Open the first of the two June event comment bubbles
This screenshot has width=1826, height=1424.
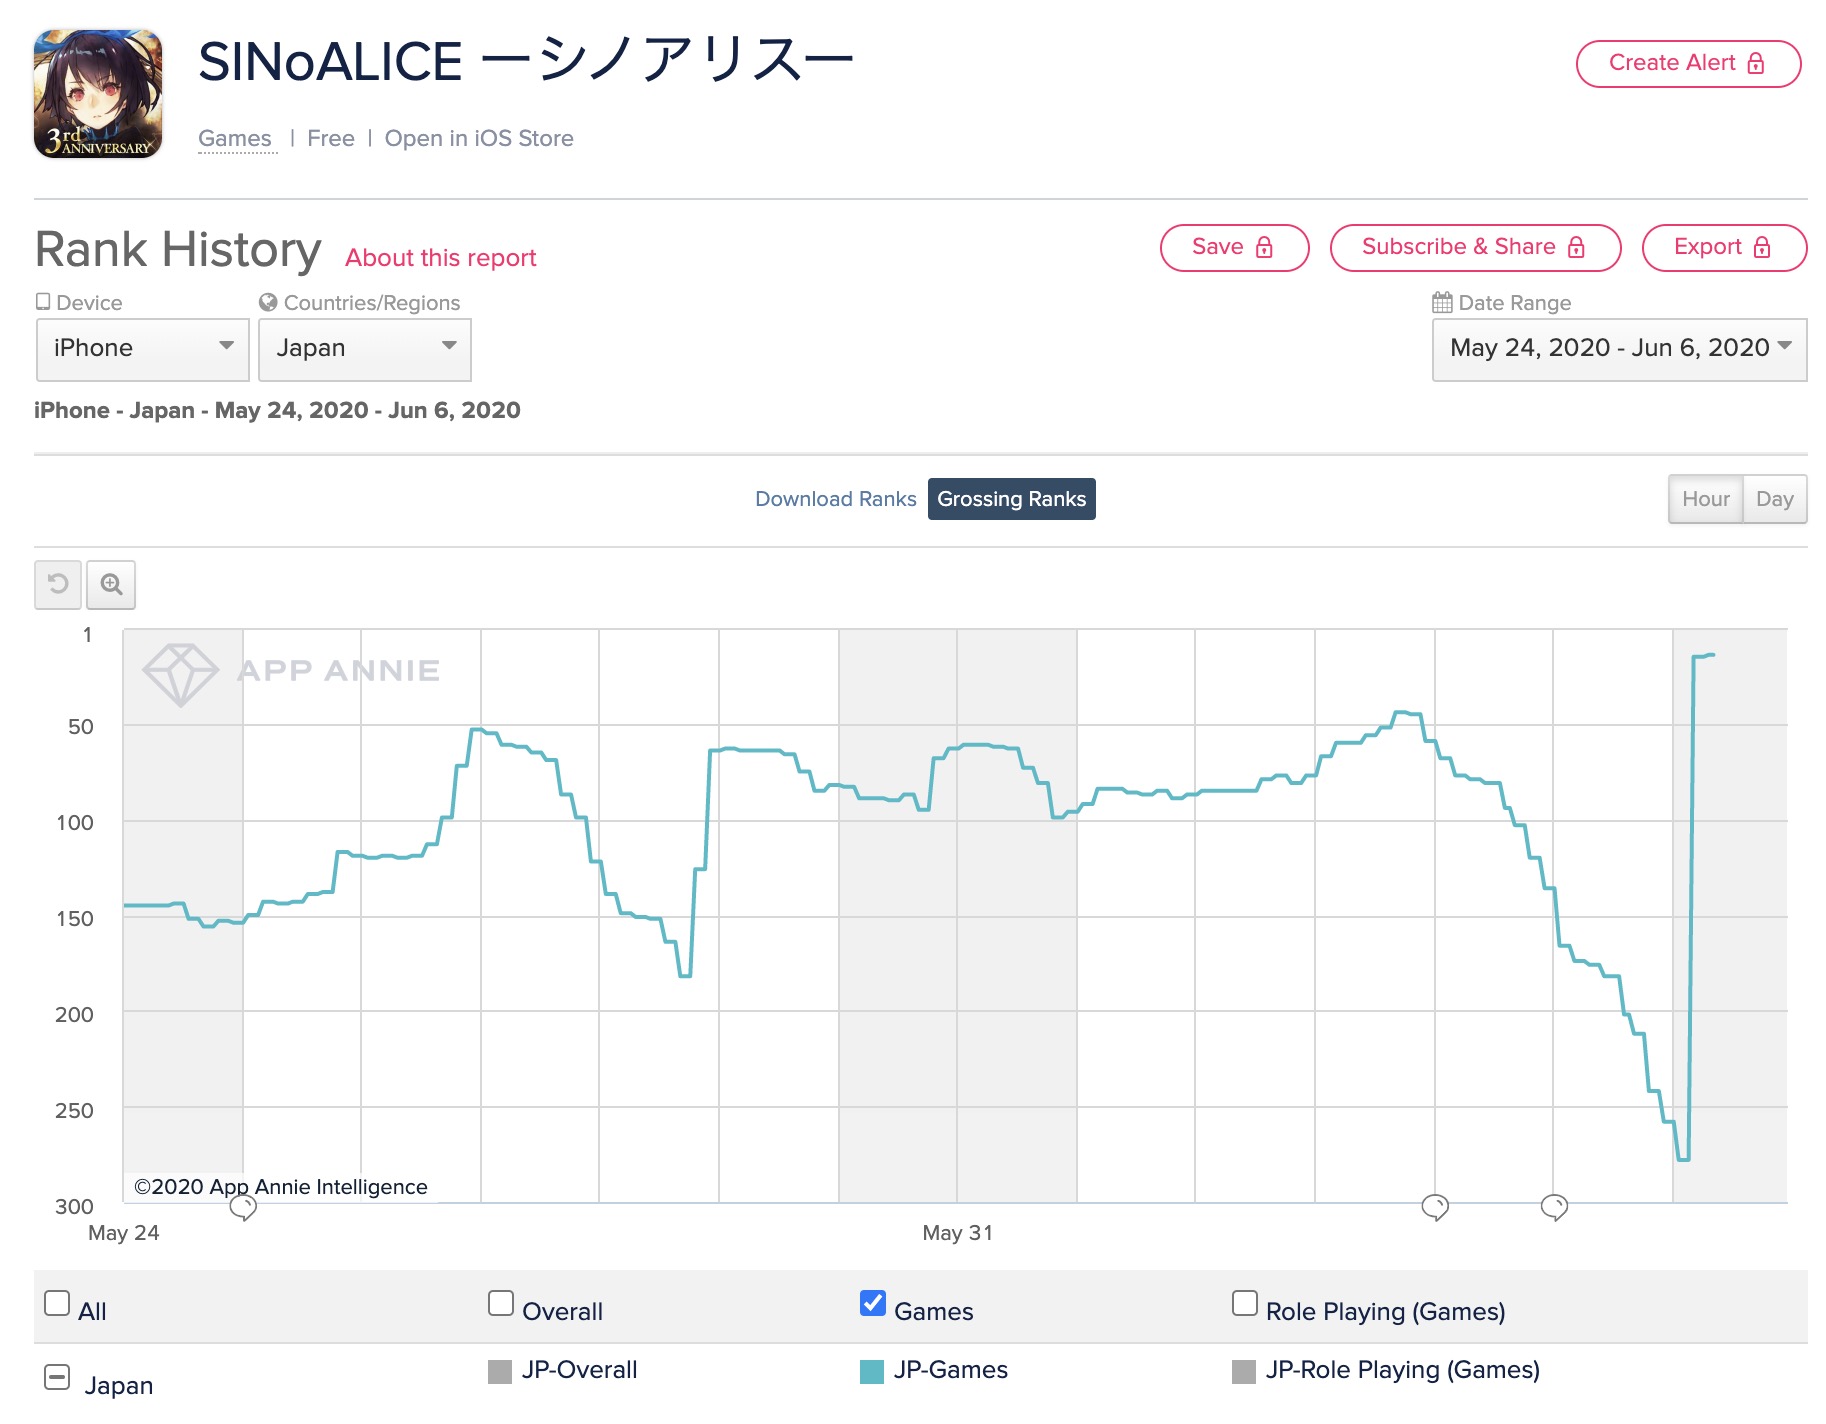(1435, 1208)
